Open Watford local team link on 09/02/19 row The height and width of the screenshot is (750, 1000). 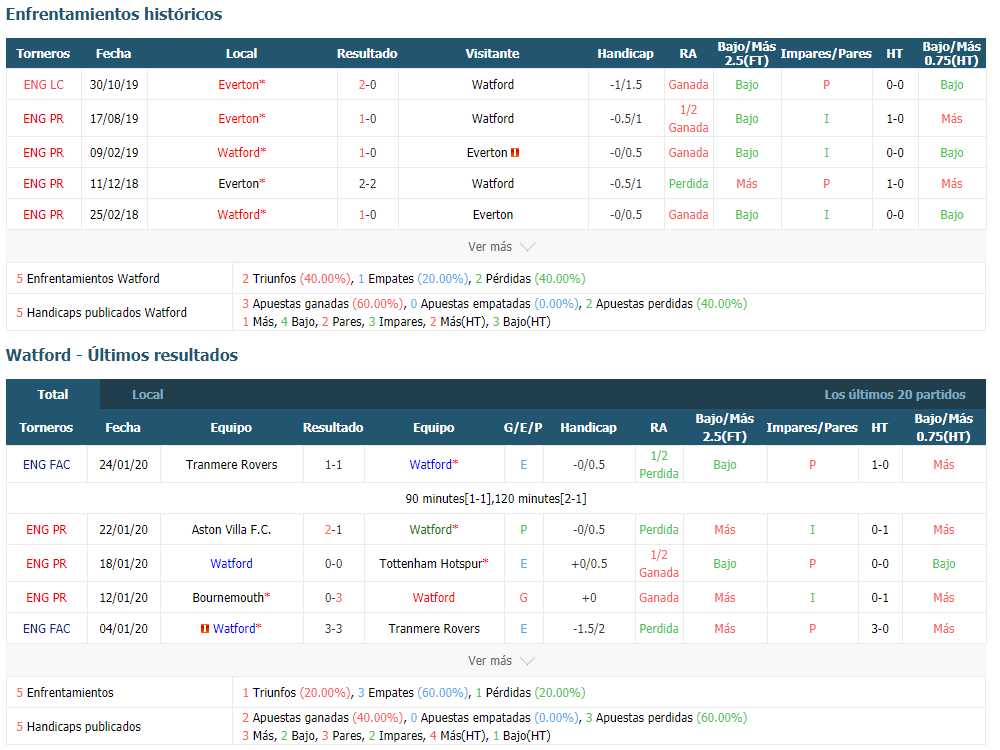point(241,153)
